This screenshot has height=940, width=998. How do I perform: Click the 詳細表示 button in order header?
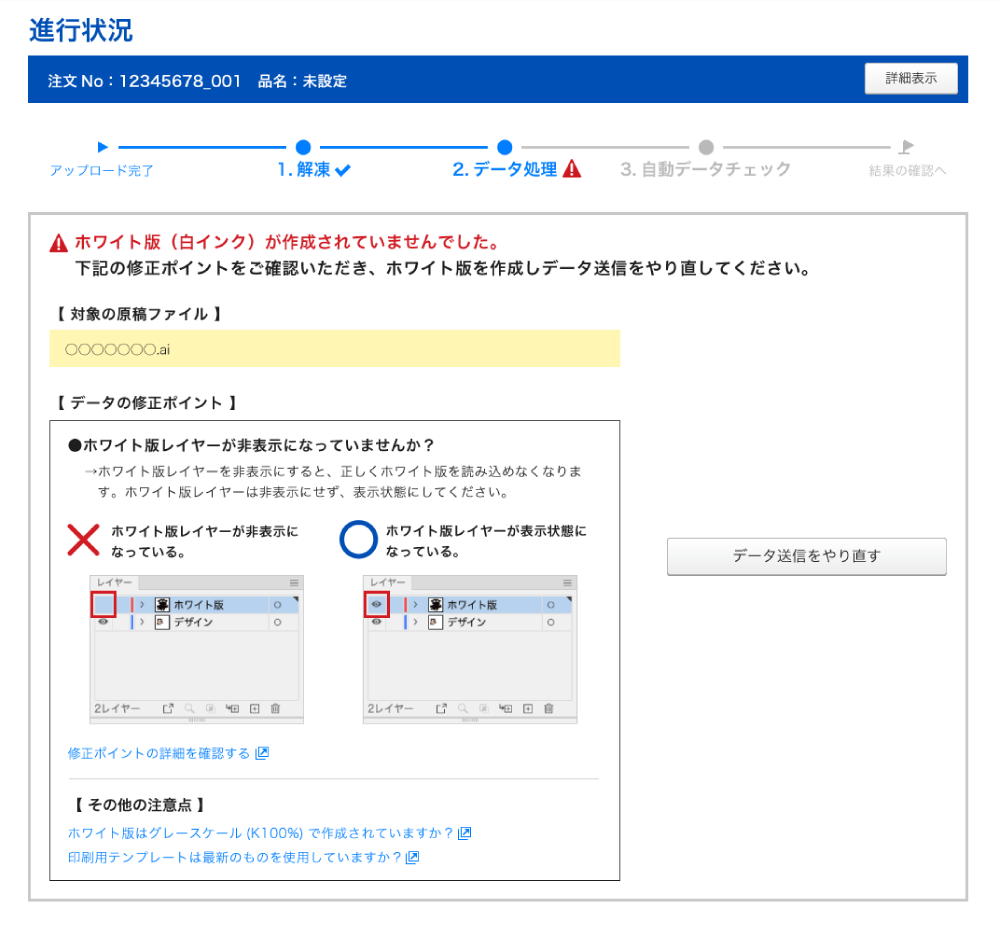[x=910, y=79]
